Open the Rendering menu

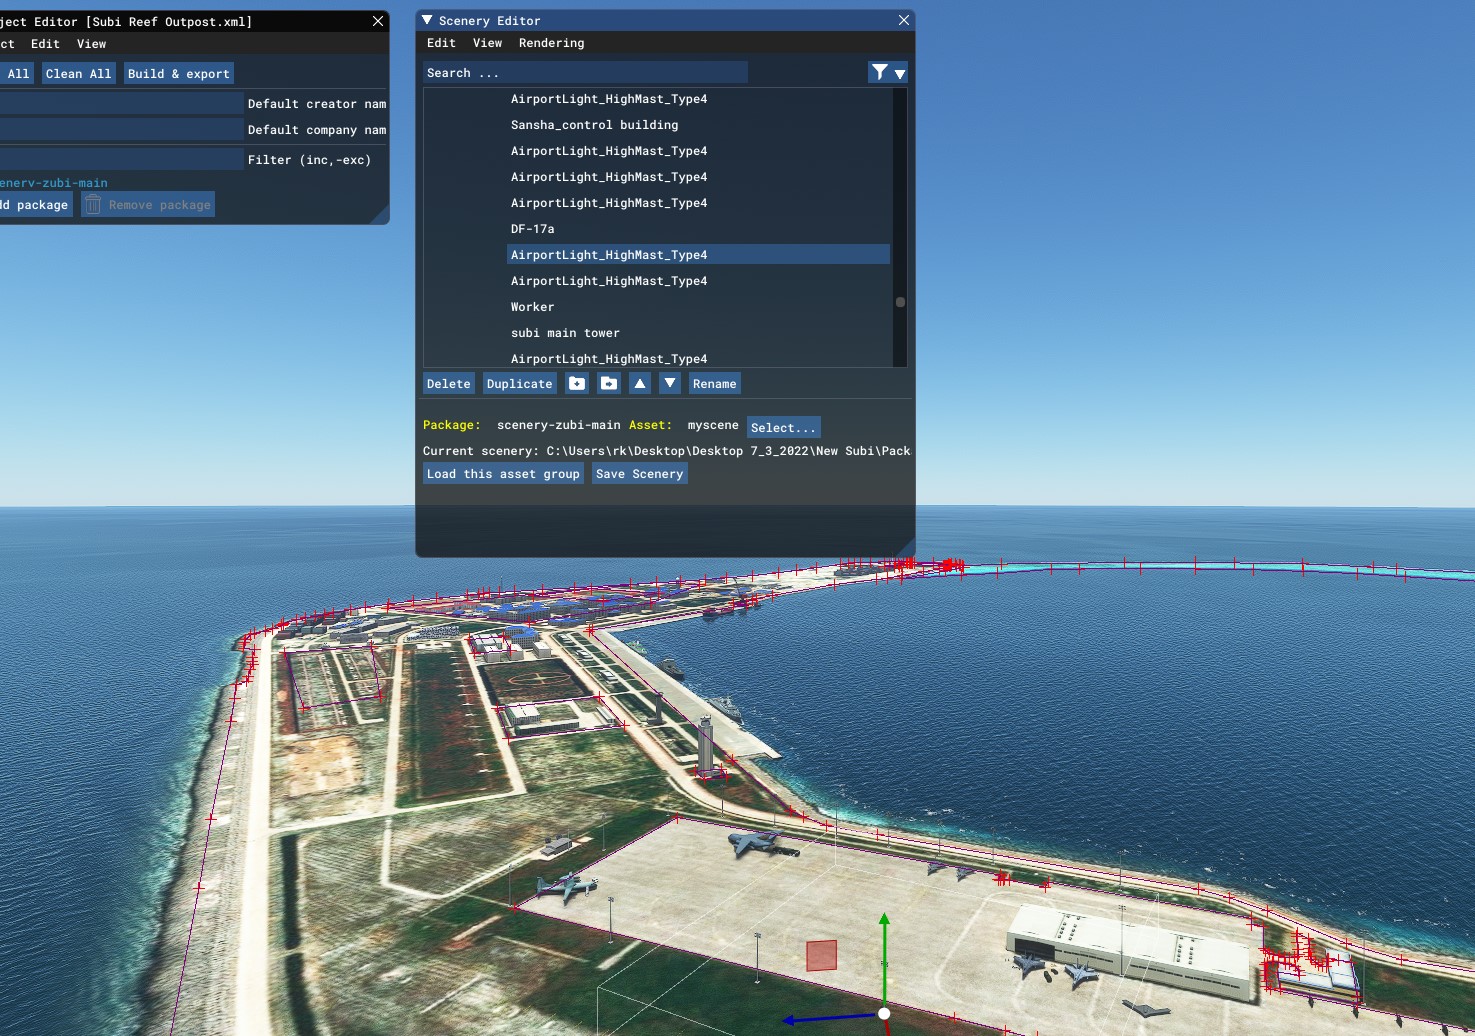(551, 43)
